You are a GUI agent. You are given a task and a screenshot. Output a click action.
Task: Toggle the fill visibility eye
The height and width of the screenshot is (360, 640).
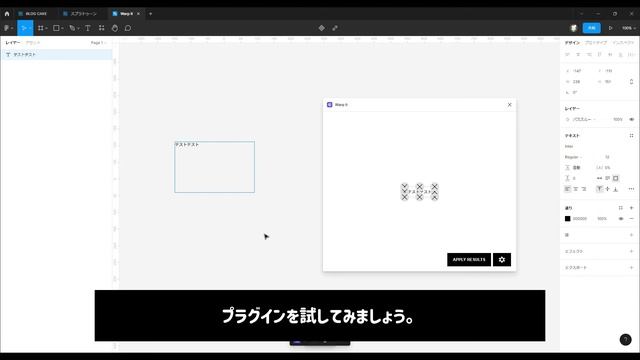(621, 219)
